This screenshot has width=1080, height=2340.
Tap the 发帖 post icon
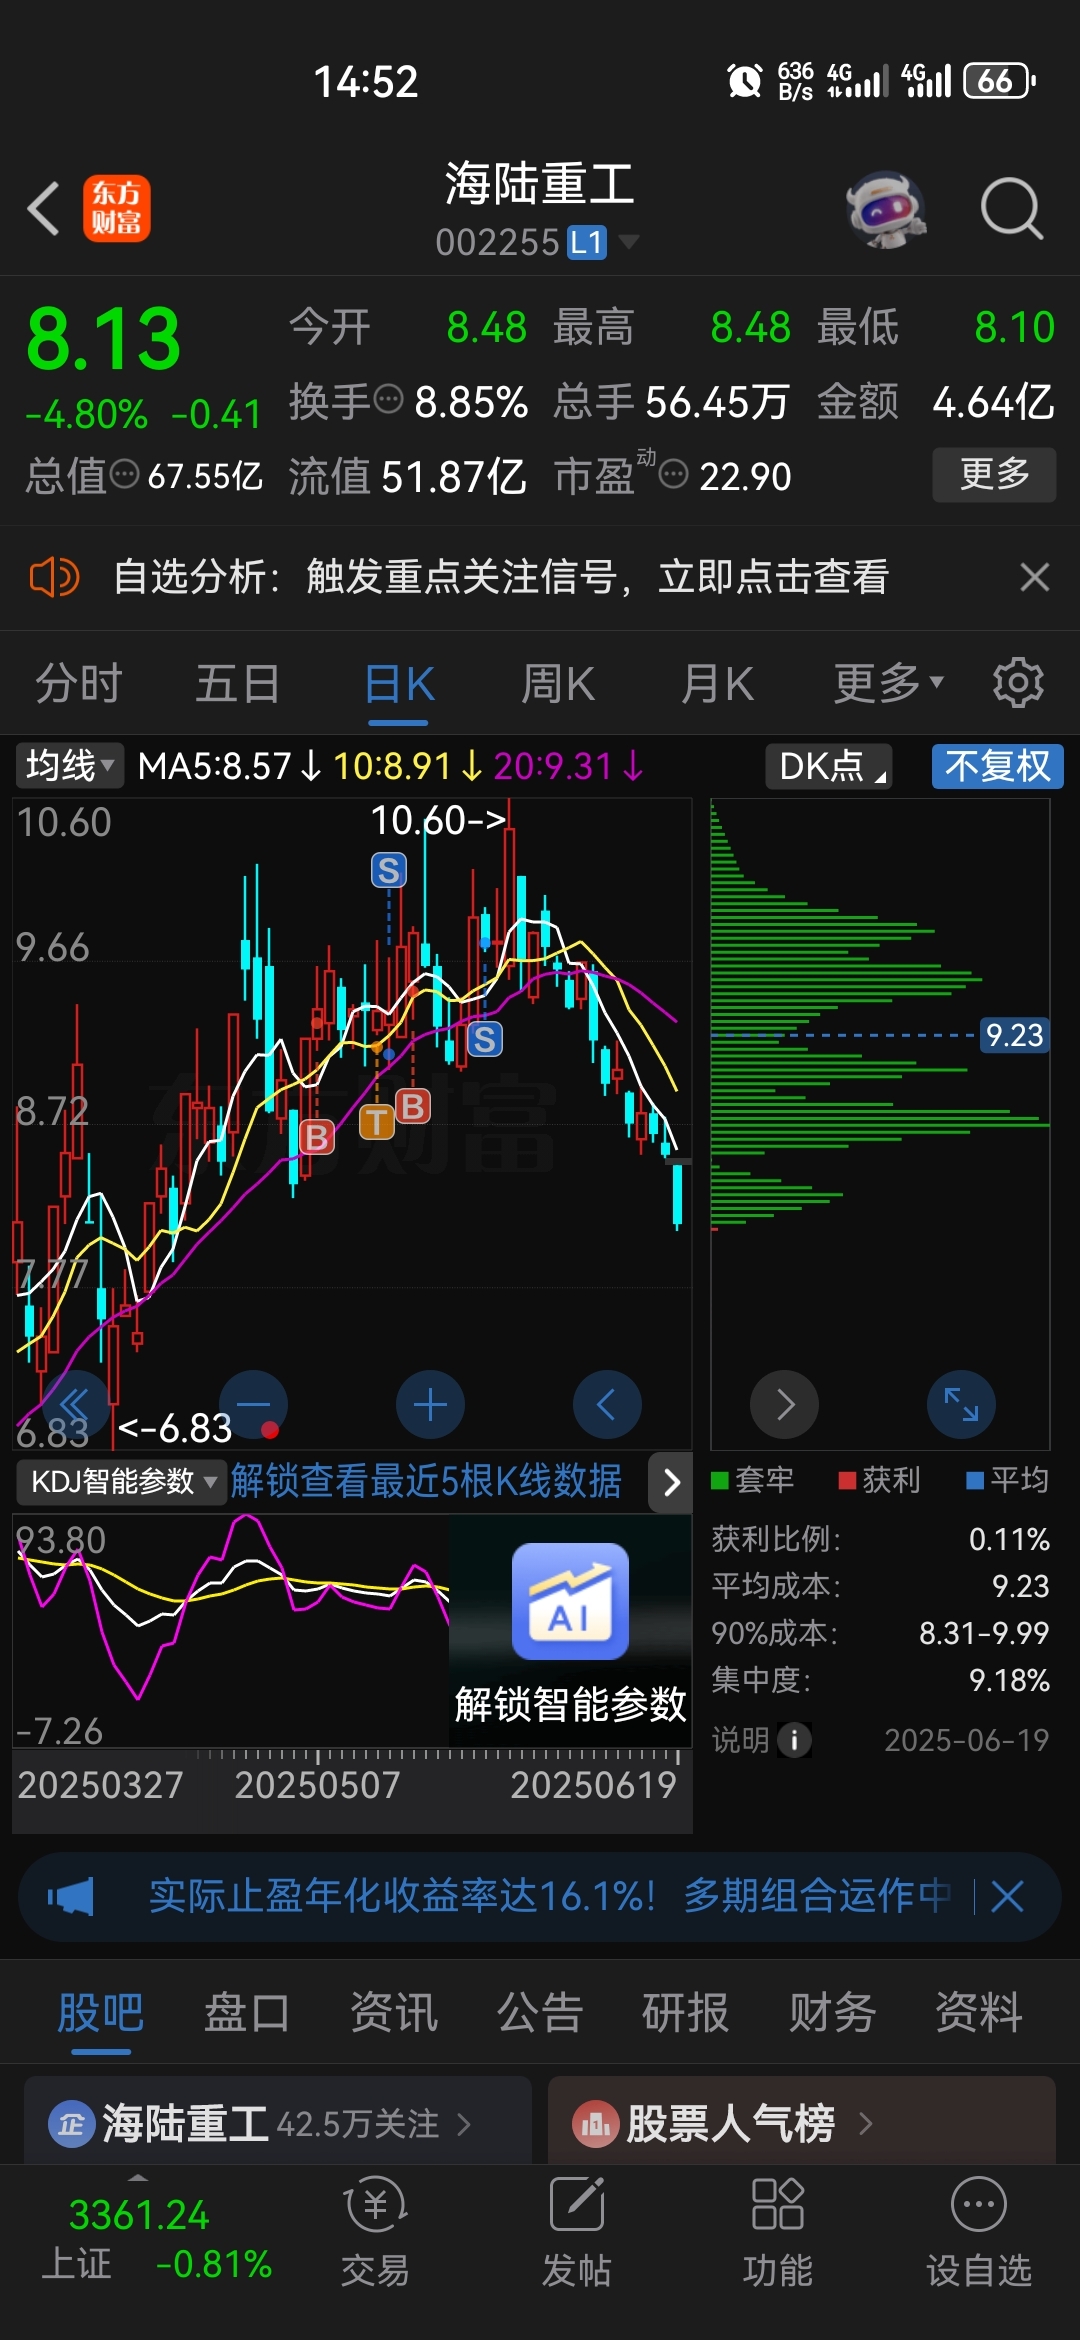pos(577,2231)
